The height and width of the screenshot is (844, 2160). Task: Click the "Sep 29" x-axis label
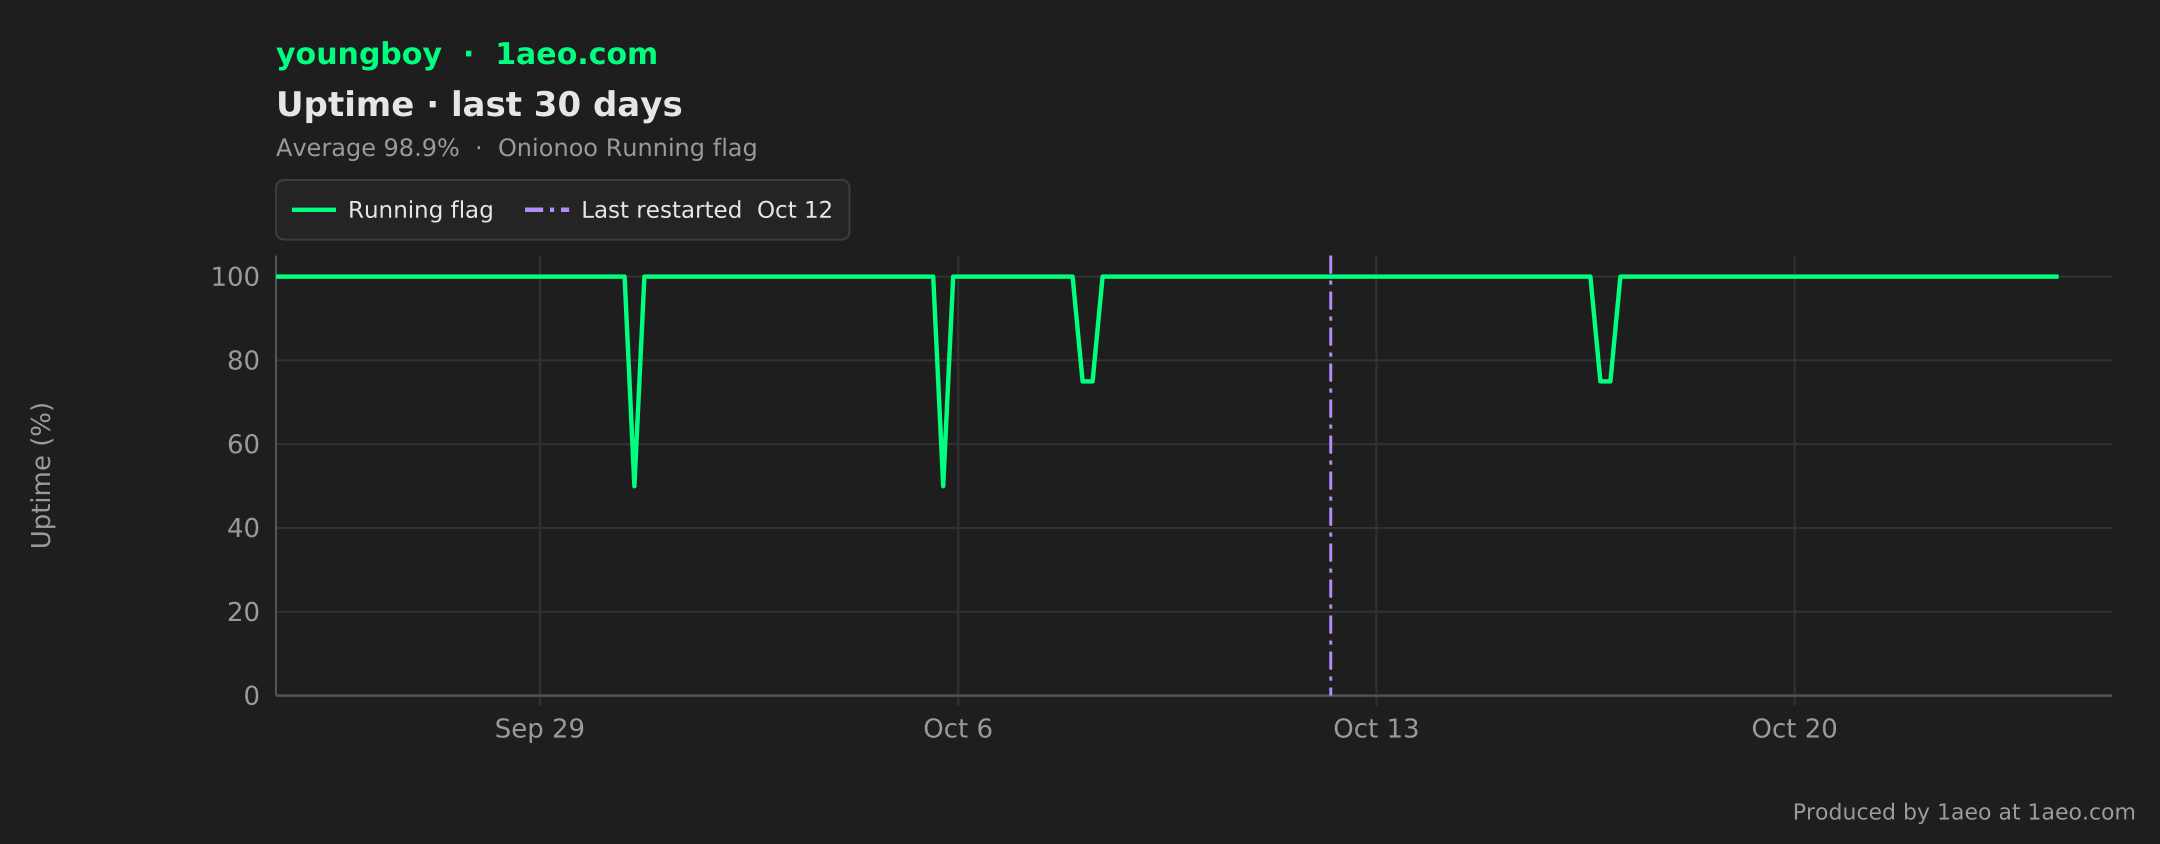[x=540, y=729]
